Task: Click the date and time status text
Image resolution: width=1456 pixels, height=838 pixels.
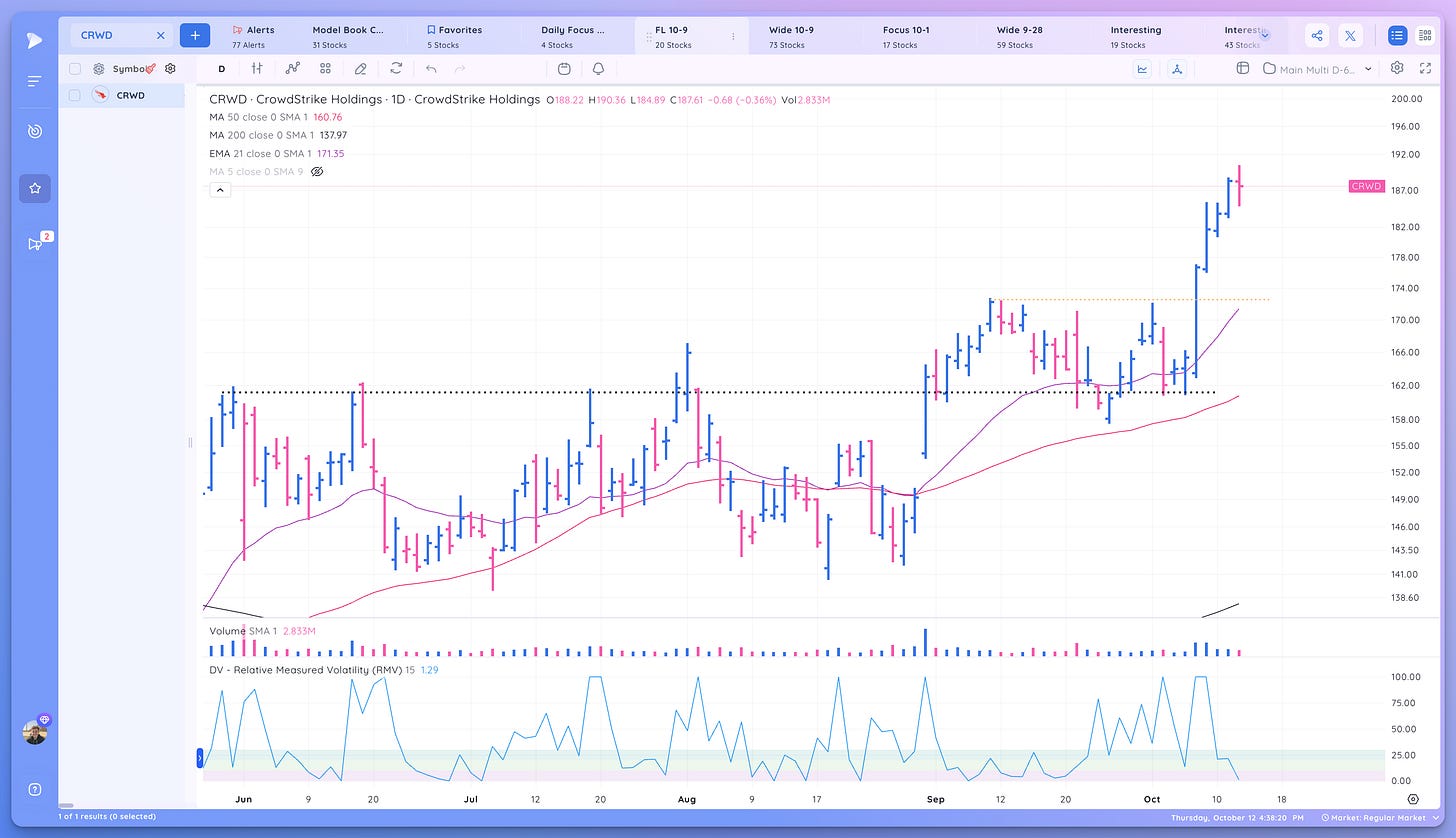Action: point(1238,818)
